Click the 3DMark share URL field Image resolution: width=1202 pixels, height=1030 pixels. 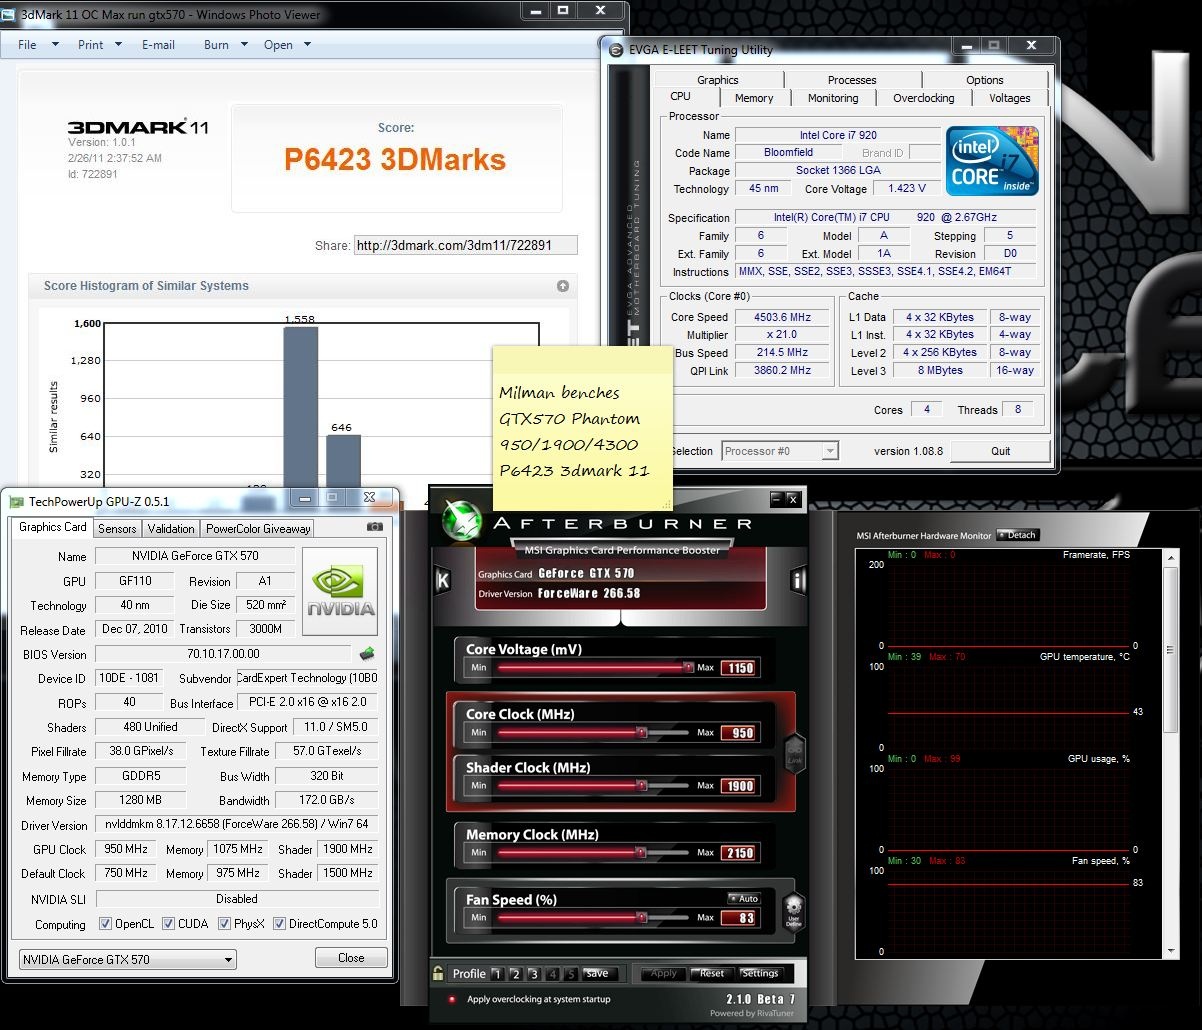coord(465,245)
